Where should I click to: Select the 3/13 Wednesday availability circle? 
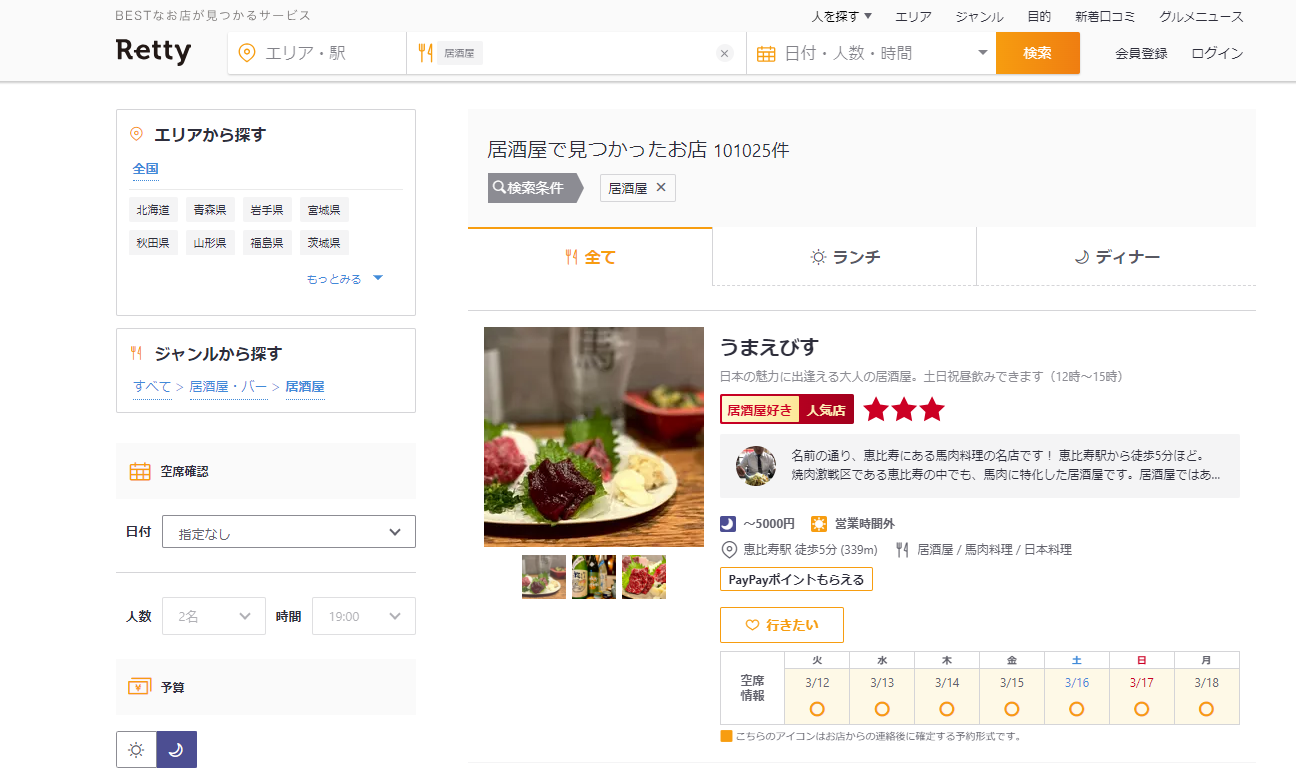(x=882, y=709)
